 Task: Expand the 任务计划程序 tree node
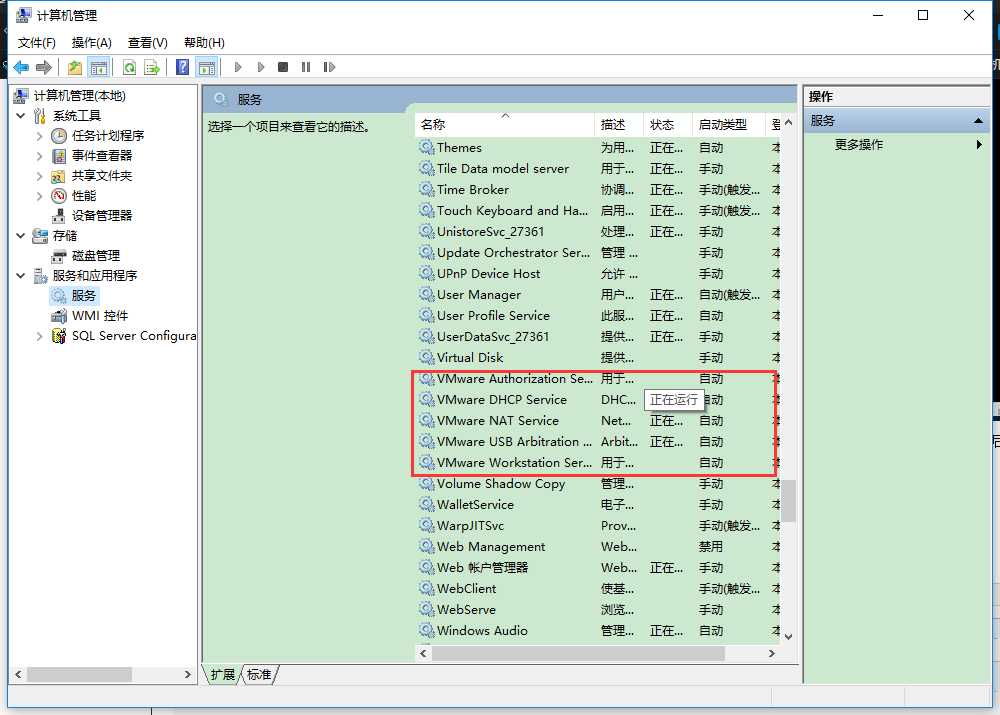pos(40,136)
